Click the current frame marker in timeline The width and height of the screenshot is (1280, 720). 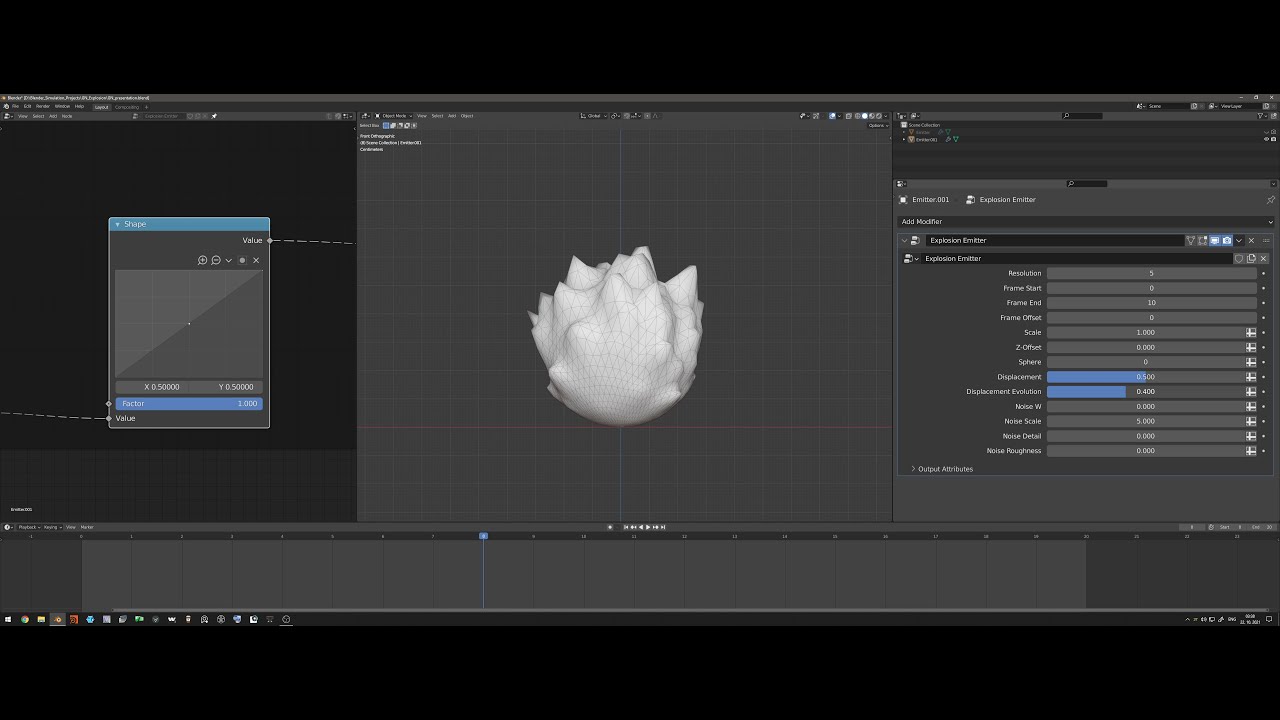coord(483,536)
